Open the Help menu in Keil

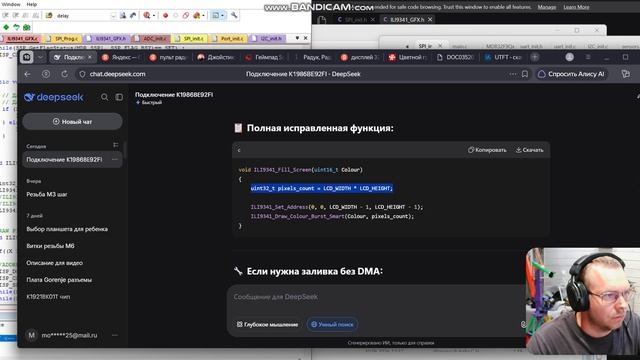(32, 4)
